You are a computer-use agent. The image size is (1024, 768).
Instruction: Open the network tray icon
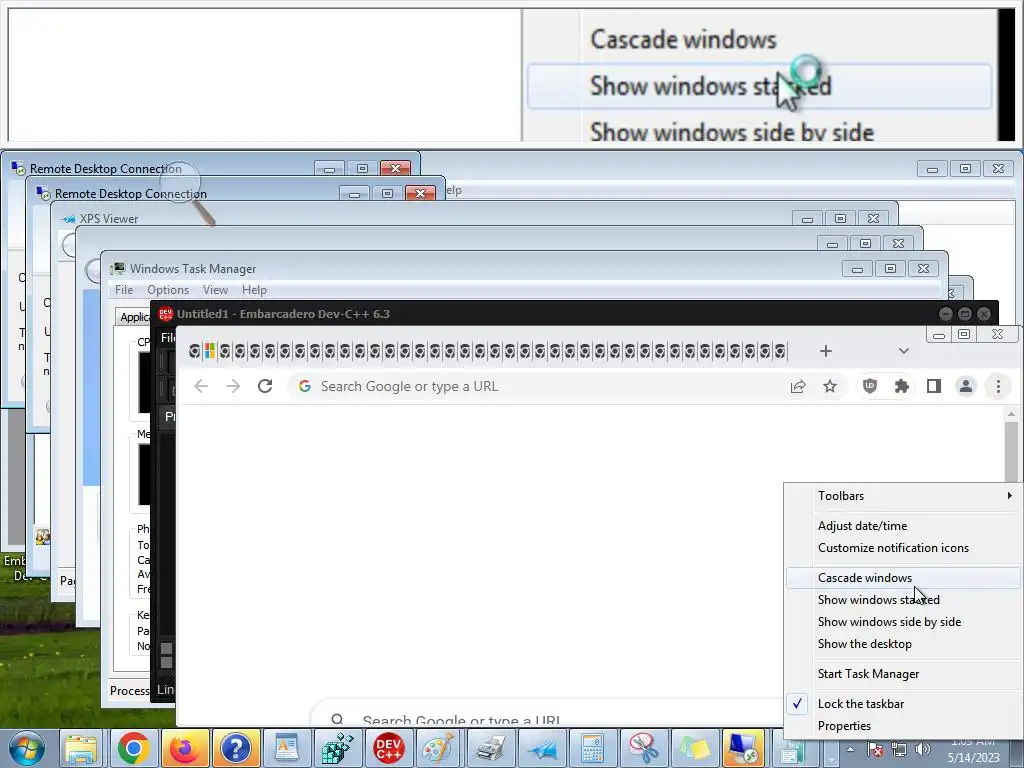pyautogui.click(x=899, y=749)
